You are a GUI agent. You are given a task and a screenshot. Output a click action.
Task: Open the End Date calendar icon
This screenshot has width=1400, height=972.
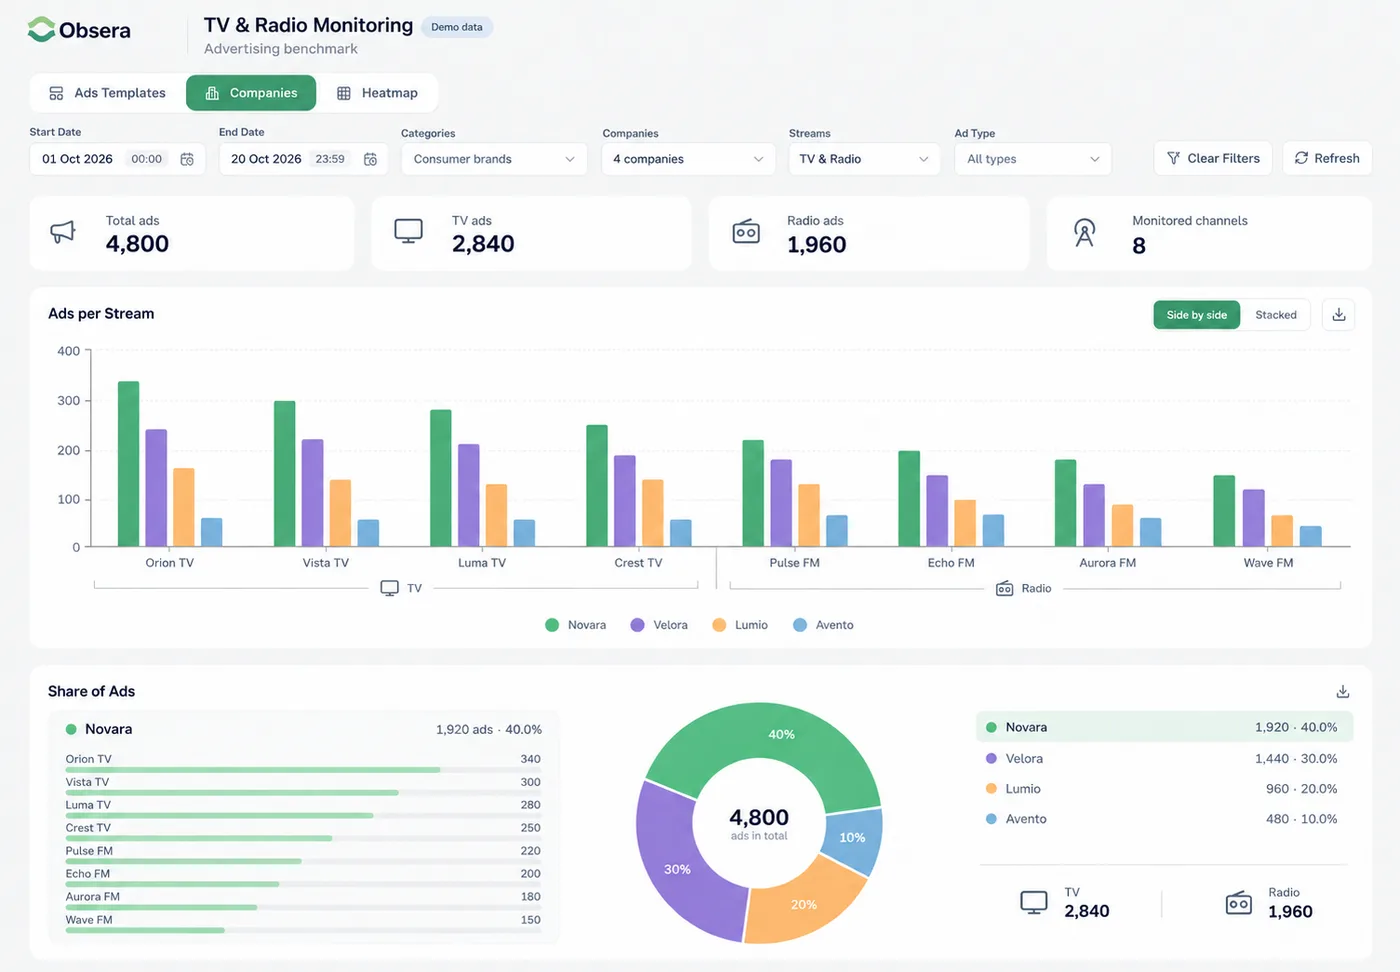pos(370,159)
